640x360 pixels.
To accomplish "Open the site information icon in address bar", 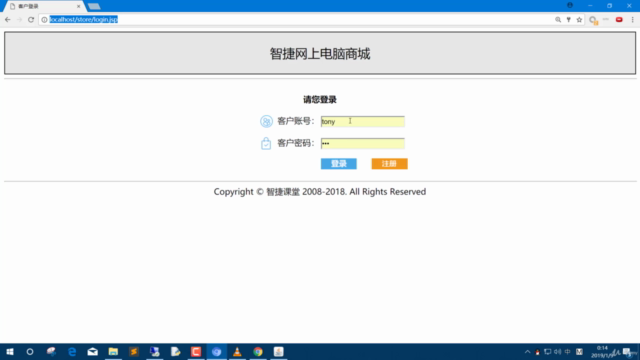I will coord(44,20).
